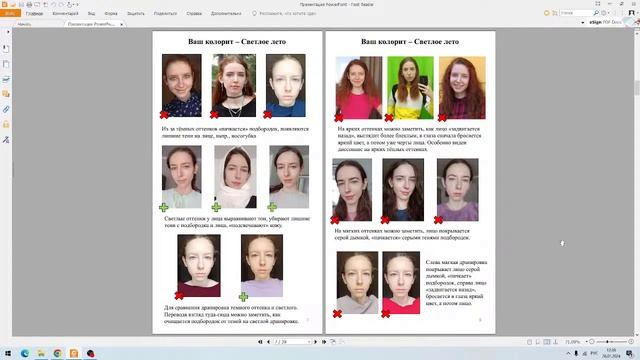Select facing pages view mode icon
Viewport: 640px width, 360px height.
pos(547,342)
